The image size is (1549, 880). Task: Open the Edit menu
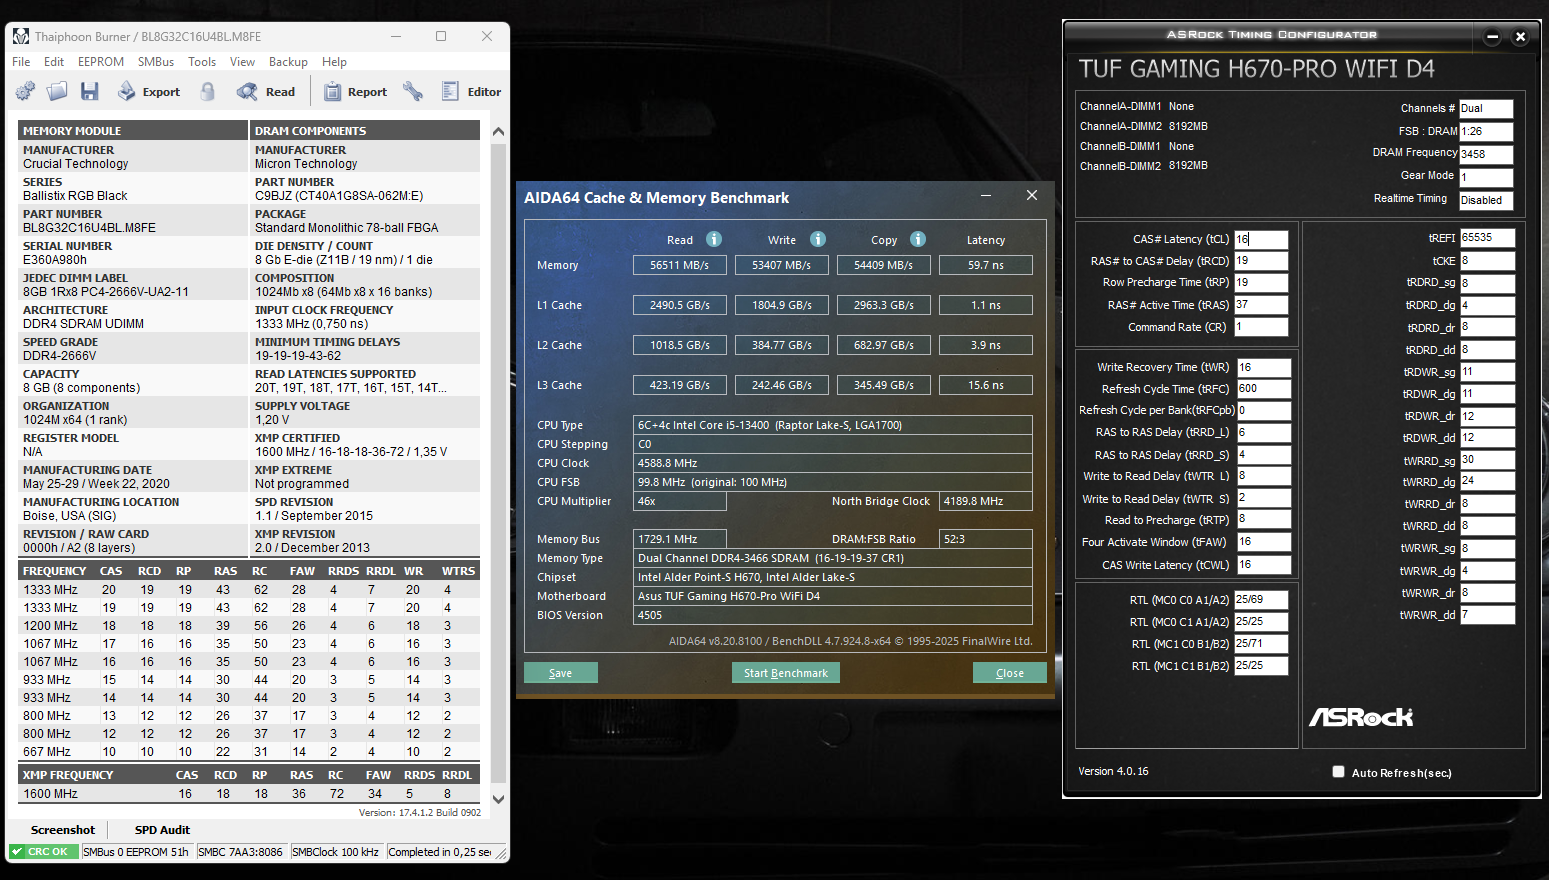pyautogui.click(x=54, y=62)
